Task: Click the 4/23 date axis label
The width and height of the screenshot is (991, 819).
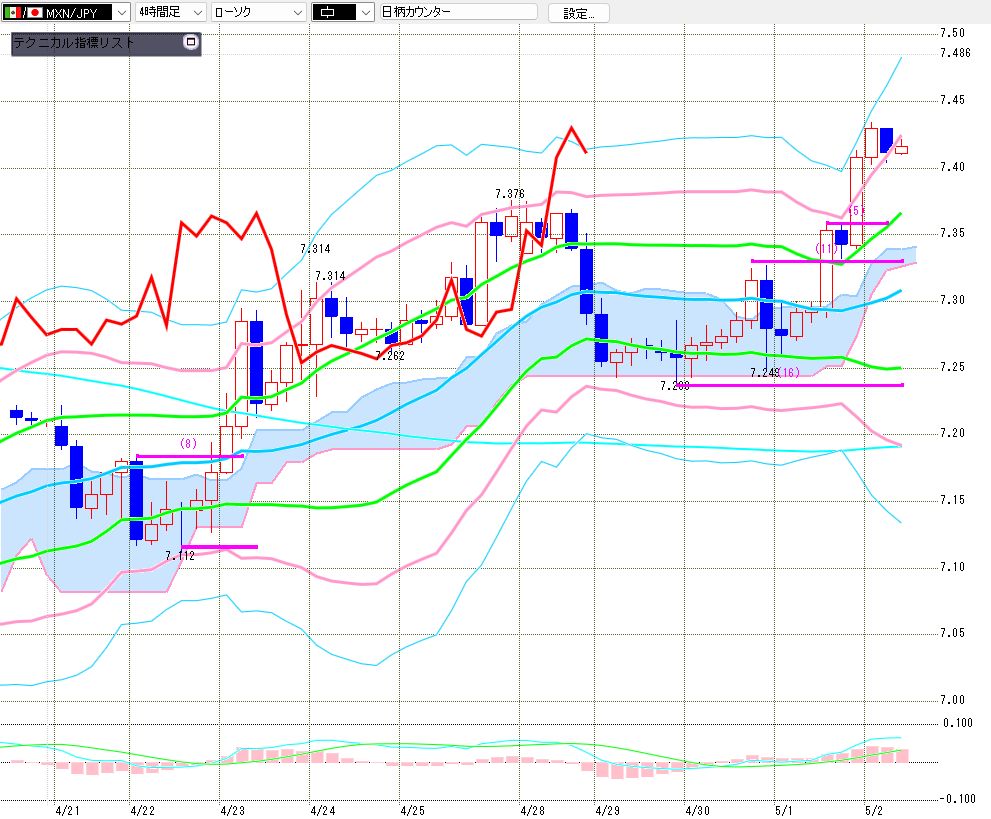Action: 233,810
